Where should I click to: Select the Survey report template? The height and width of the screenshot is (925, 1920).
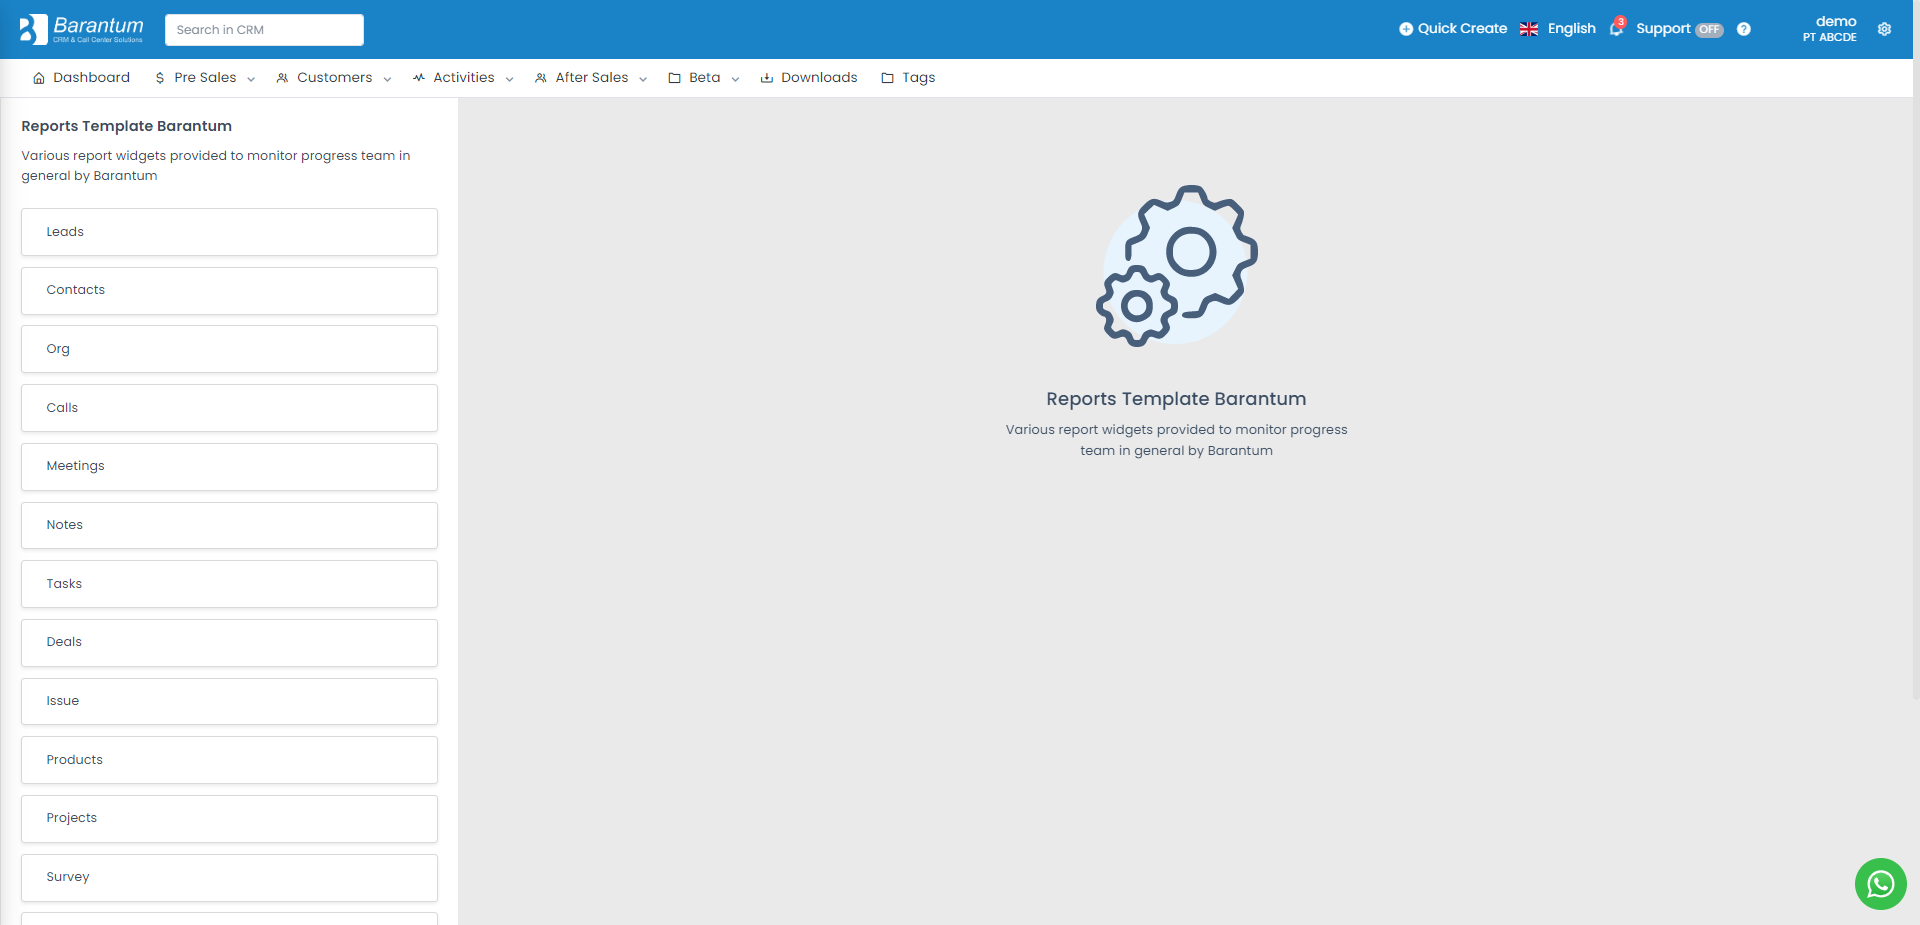point(229,878)
